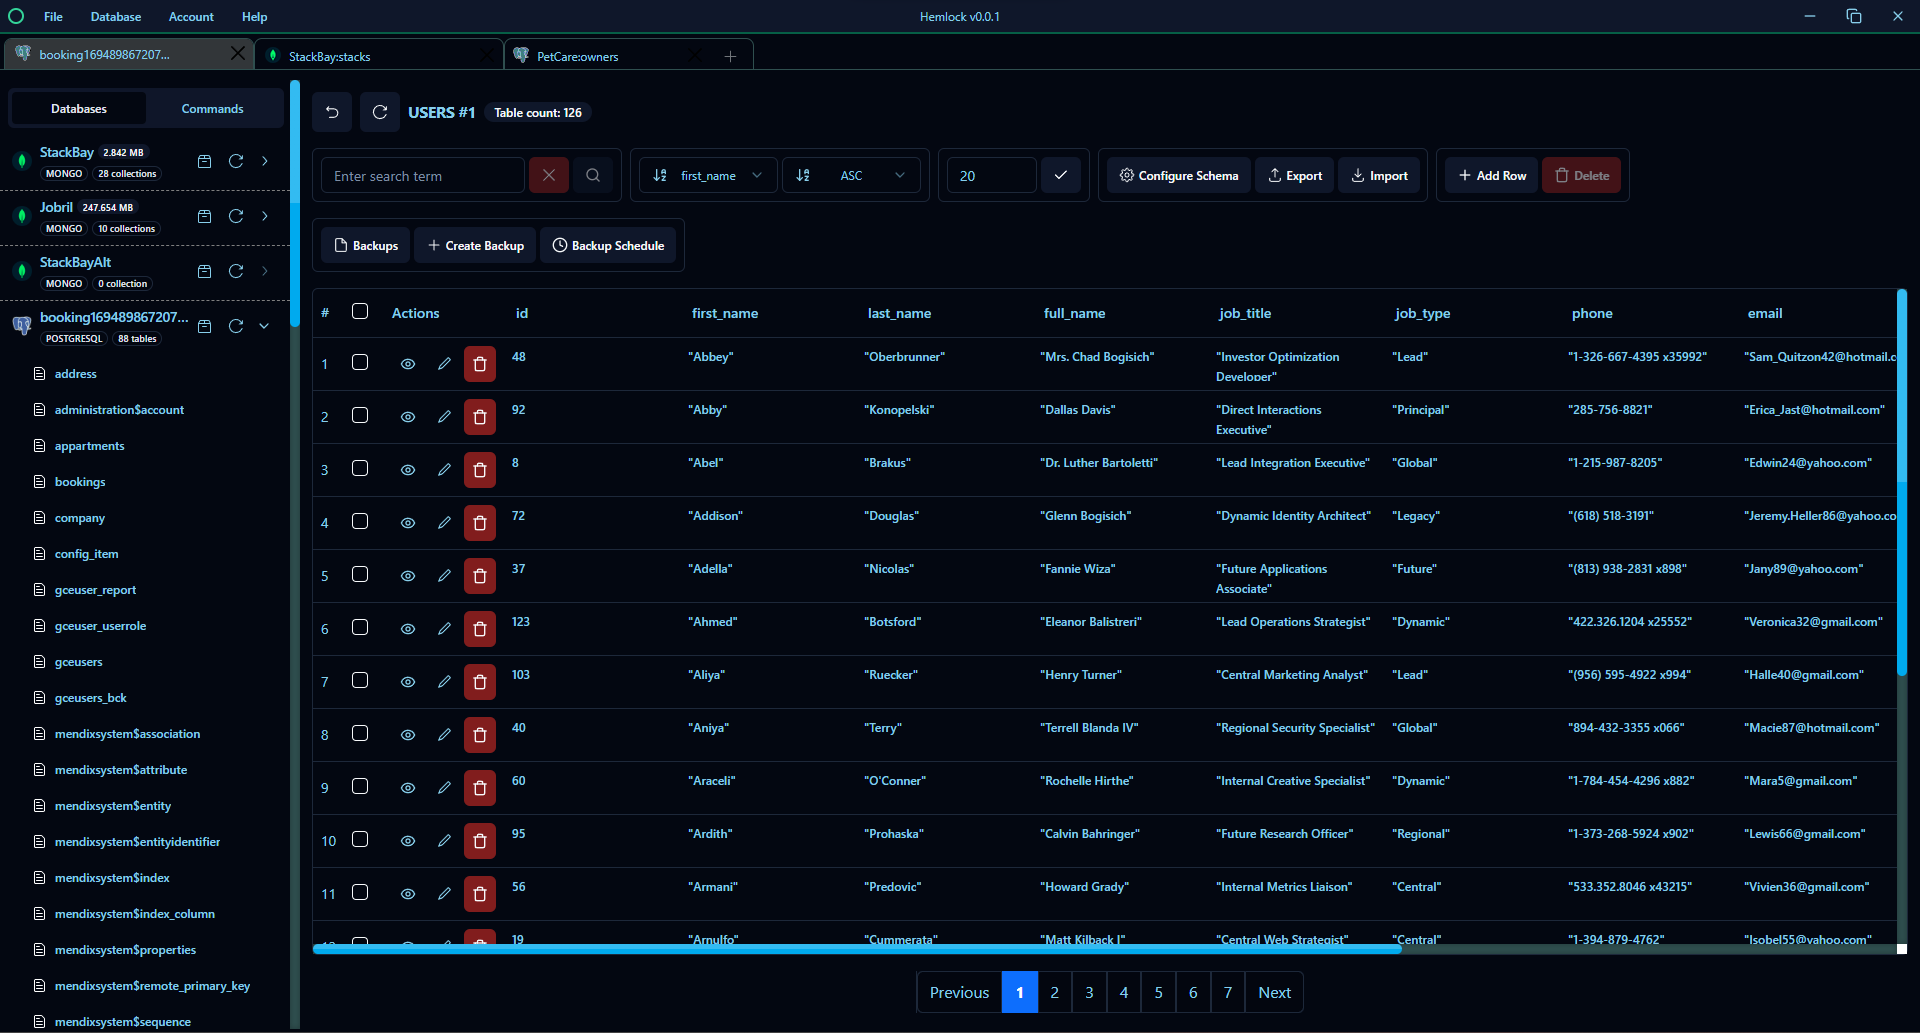
Task: Open the first_name sort column dropdown
Action: click(x=708, y=175)
